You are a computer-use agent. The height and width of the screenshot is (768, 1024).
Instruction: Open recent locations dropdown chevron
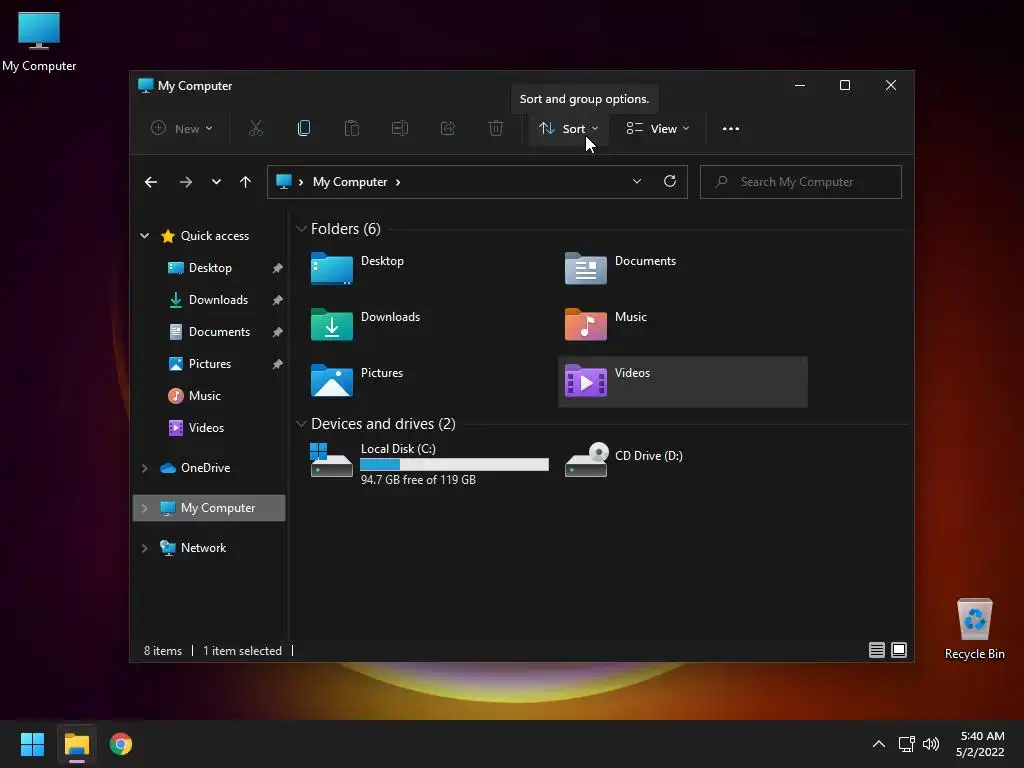click(x=216, y=182)
